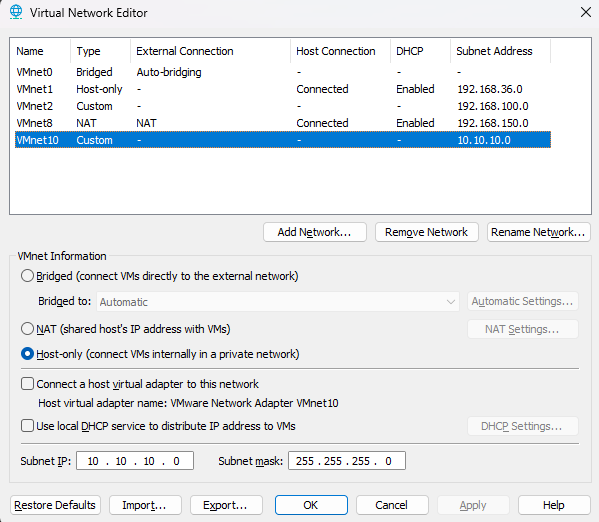Select the VMnet2 row

tap(283, 106)
